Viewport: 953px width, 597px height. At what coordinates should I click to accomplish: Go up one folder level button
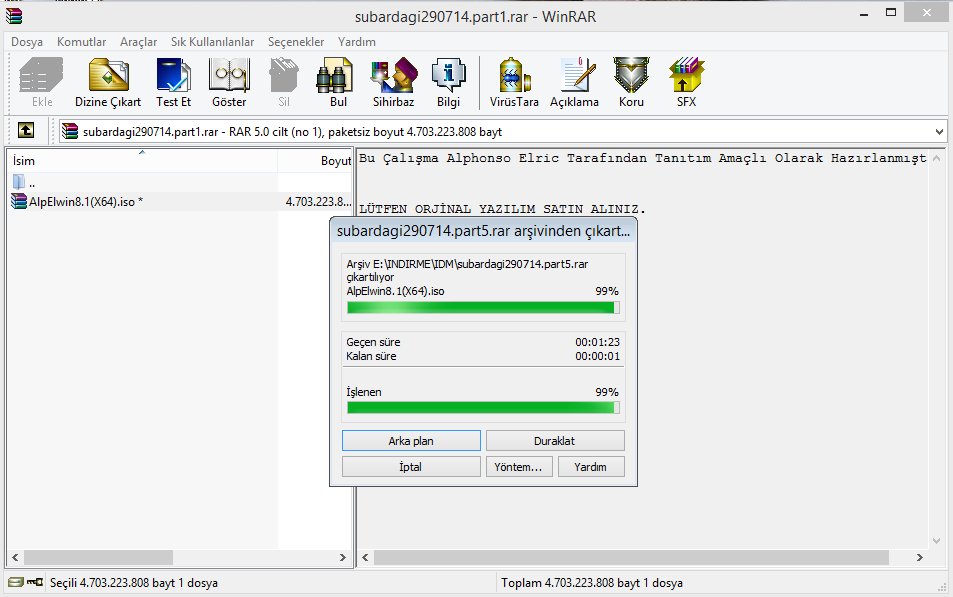pyautogui.click(x=26, y=131)
